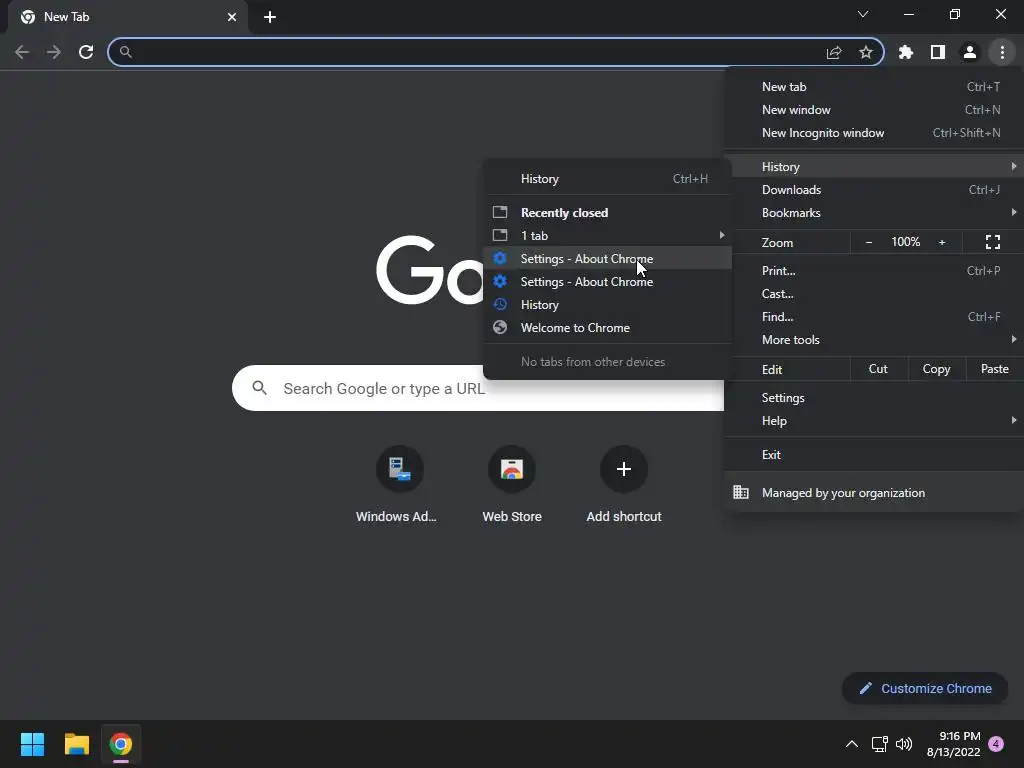Open Settings from the Chrome menu
The image size is (1024, 768).
(x=874, y=398)
